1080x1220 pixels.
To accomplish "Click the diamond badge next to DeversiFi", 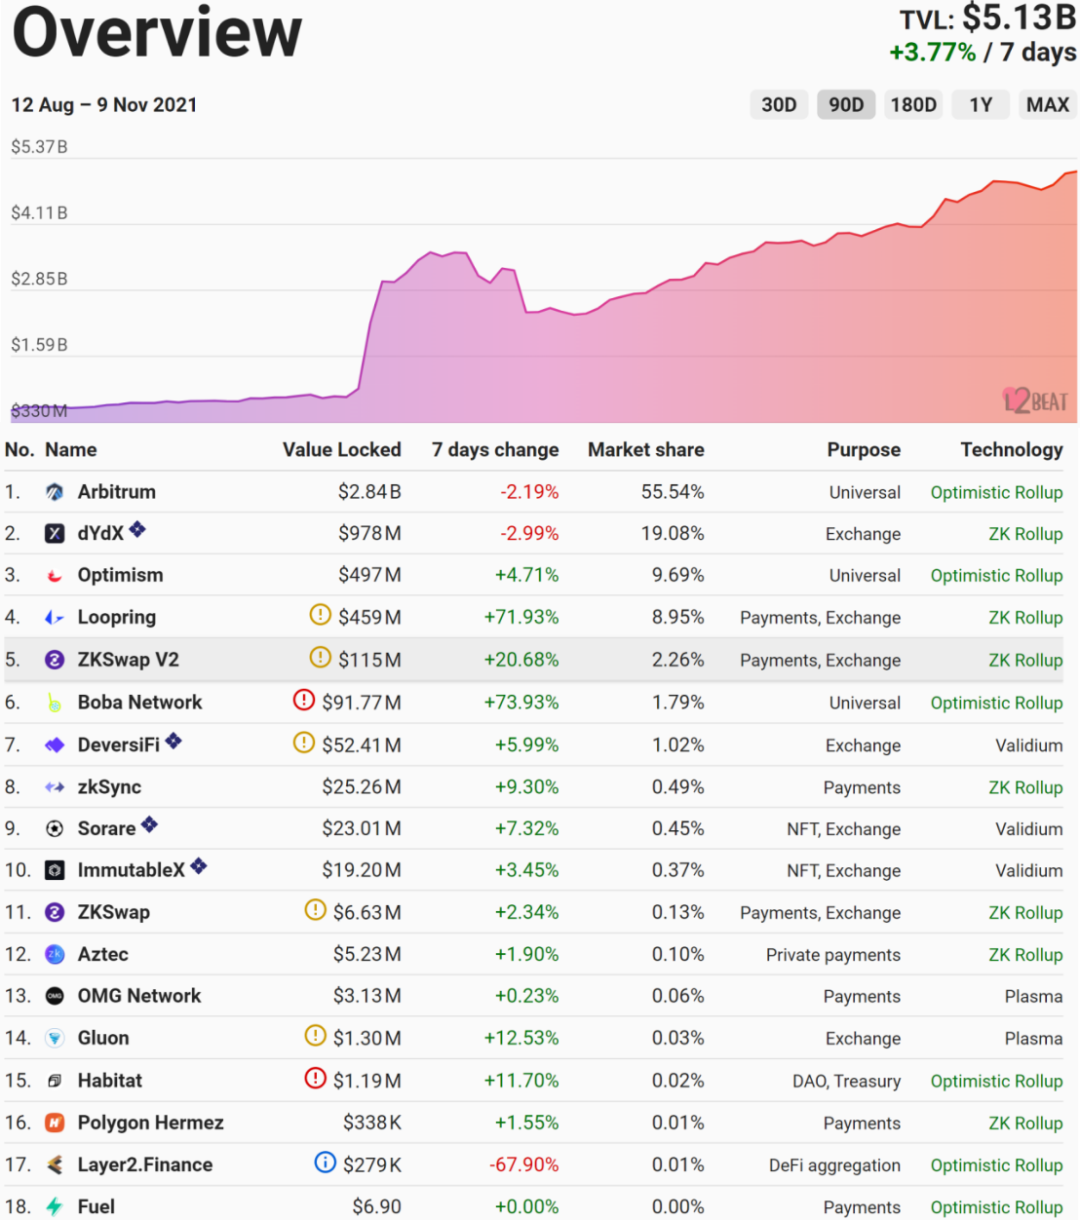I will tap(173, 740).
